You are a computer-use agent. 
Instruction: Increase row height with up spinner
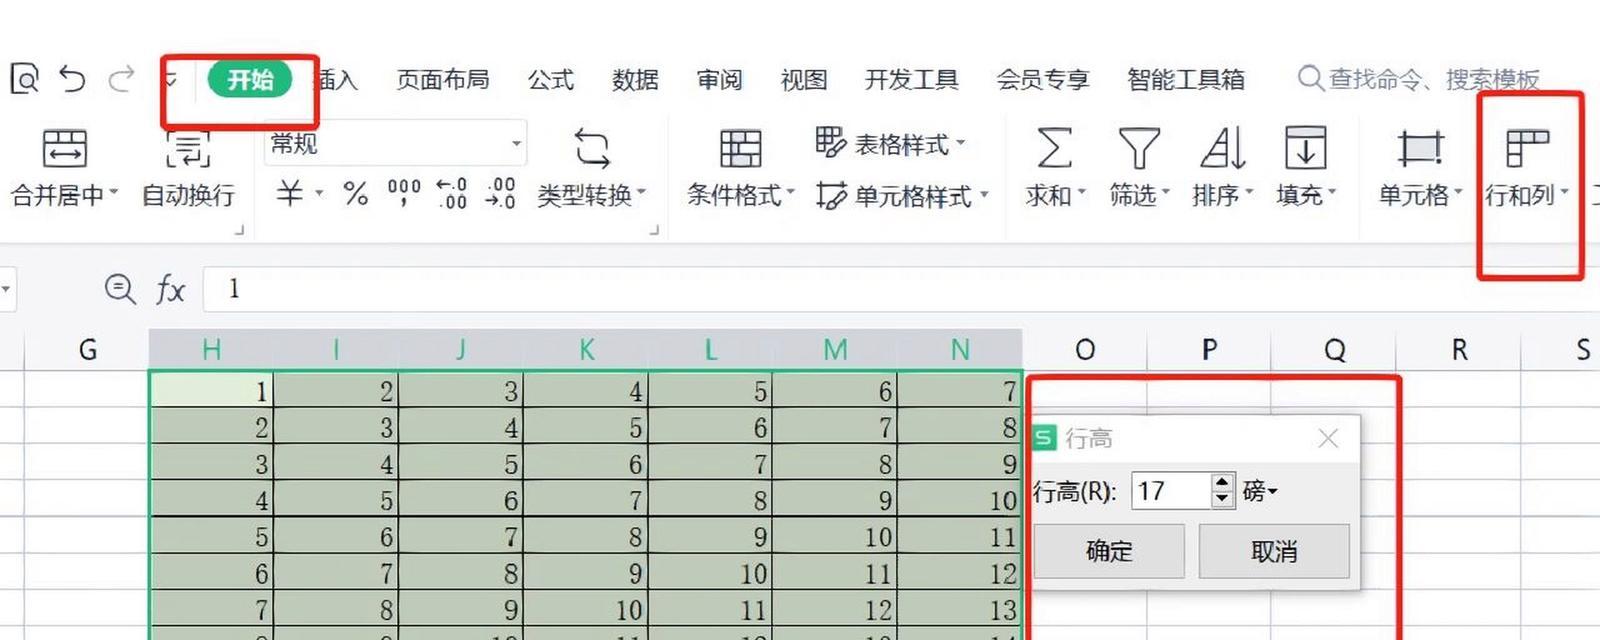click(1222, 482)
